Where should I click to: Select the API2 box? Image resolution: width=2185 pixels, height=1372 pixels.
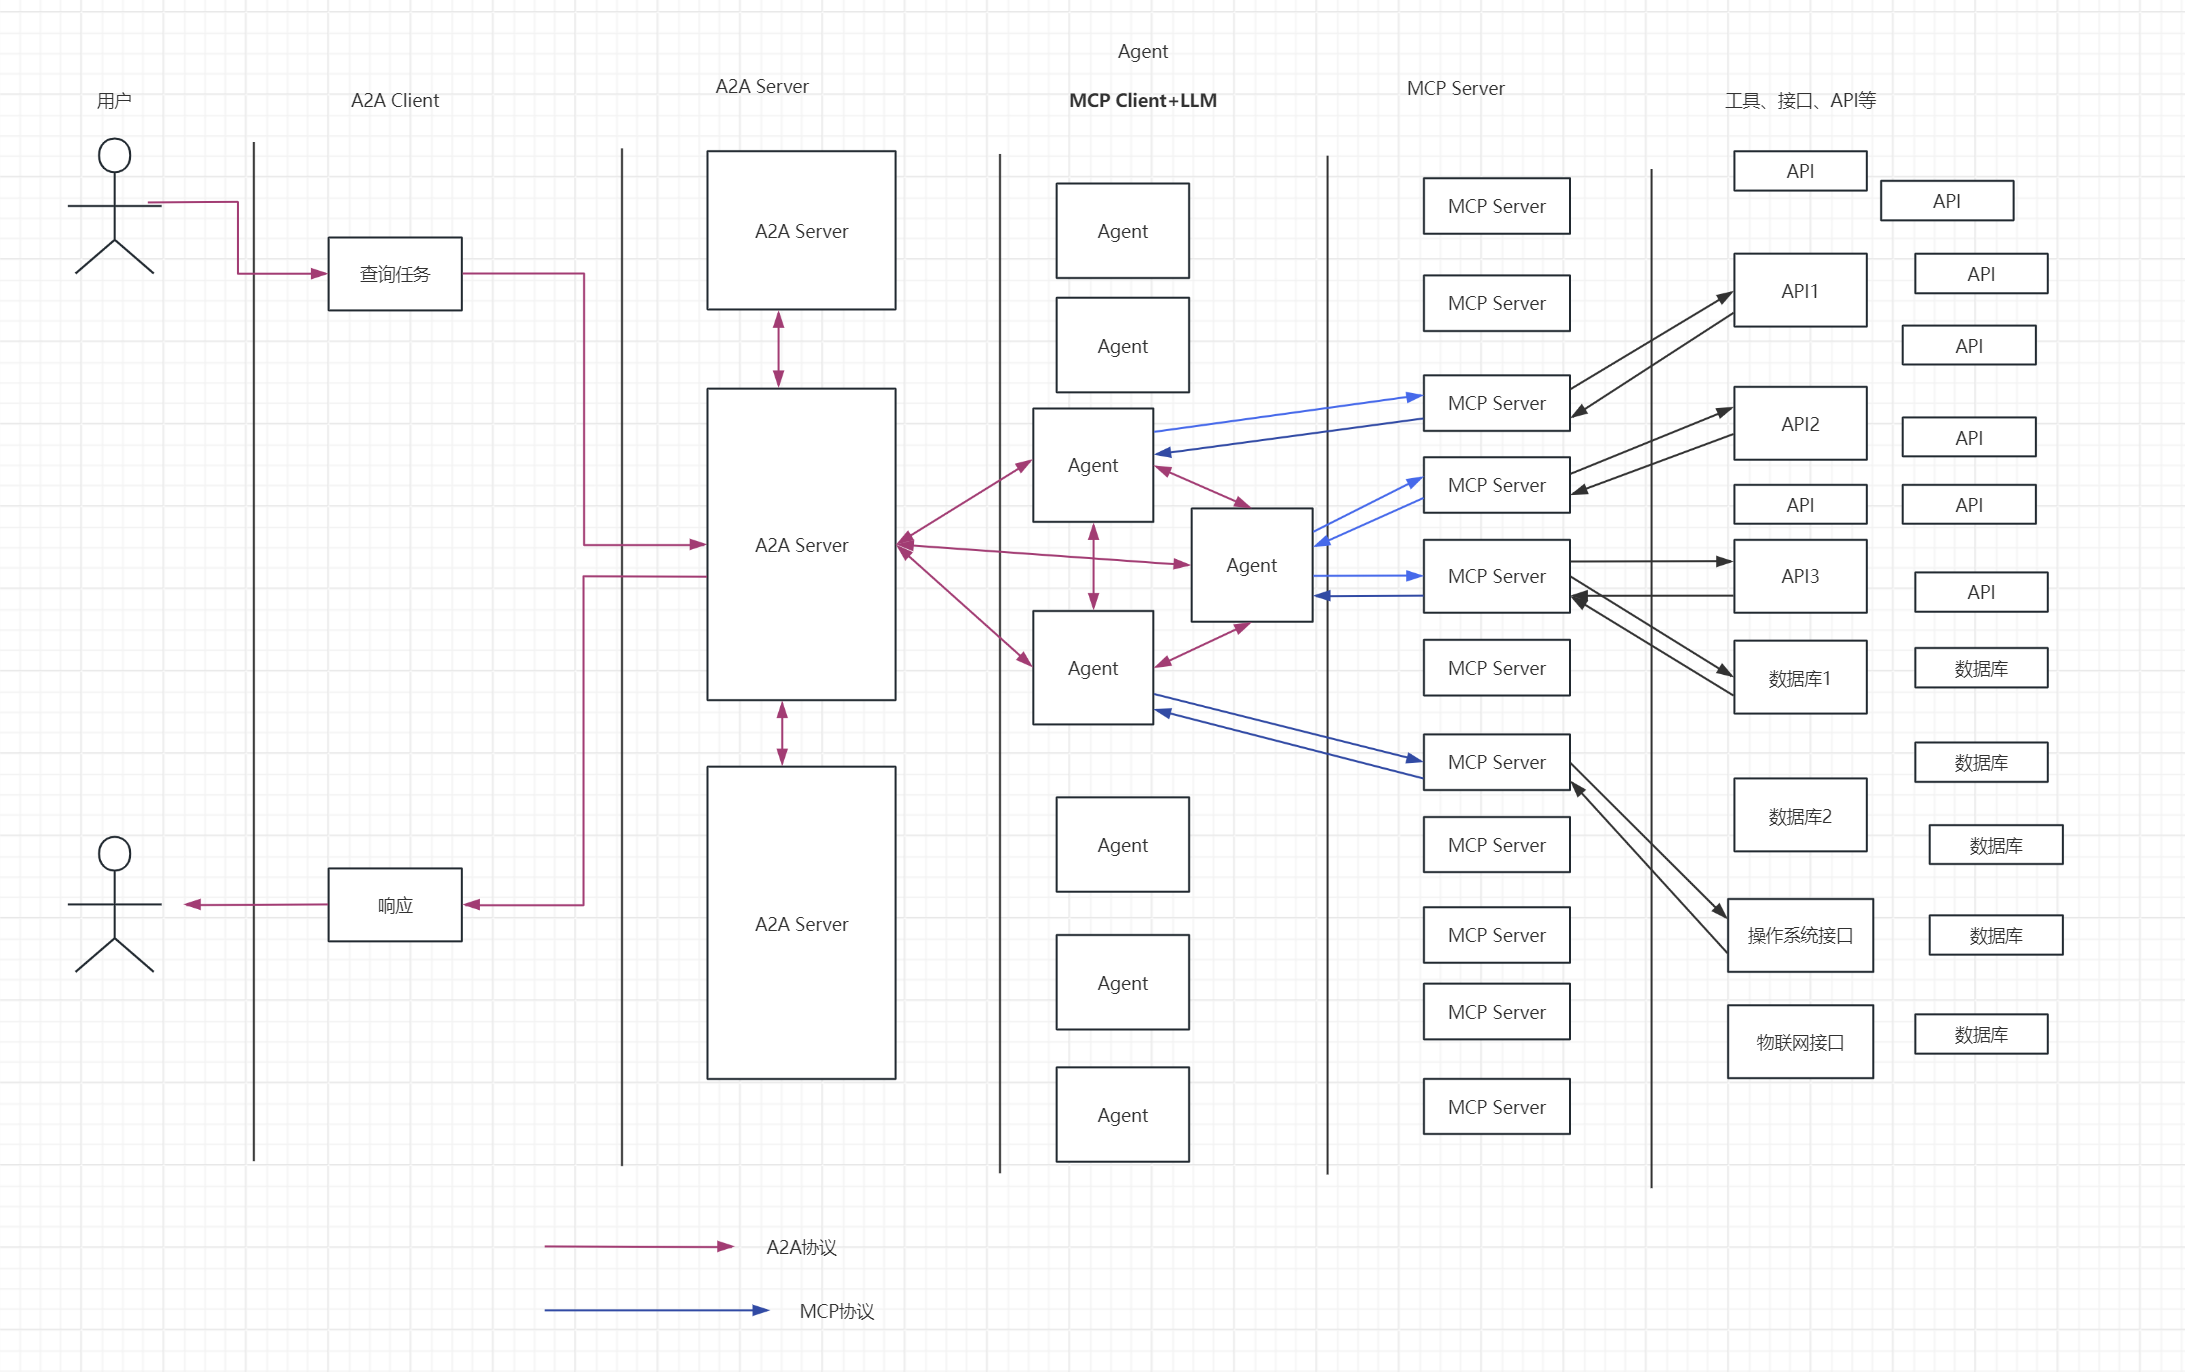coord(1800,424)
